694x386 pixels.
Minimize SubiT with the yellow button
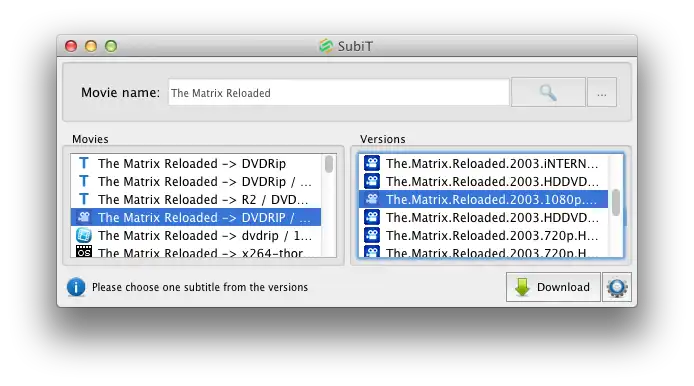tap(91, 46)
